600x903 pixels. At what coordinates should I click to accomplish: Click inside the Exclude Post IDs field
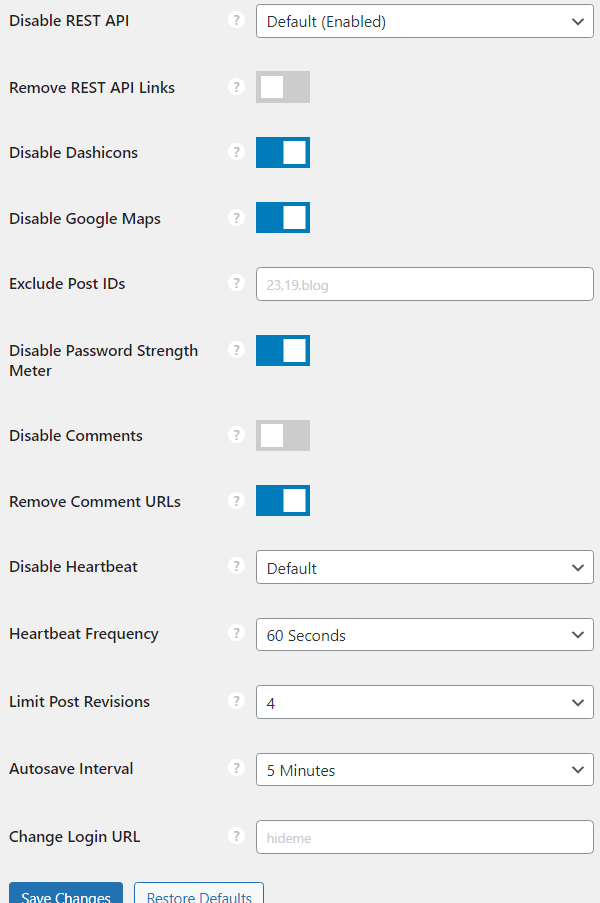pyautogui.click(x=424, y=283)
